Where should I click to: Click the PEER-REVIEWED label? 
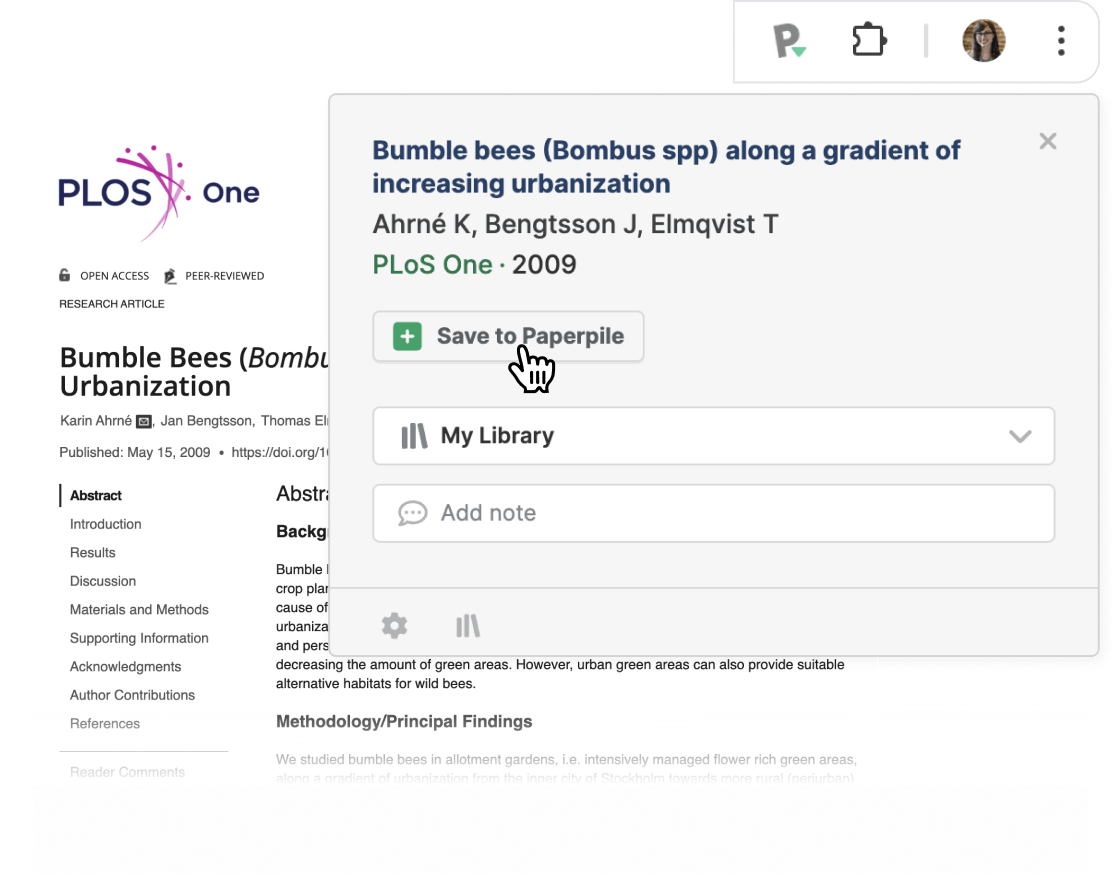[224, 276]
